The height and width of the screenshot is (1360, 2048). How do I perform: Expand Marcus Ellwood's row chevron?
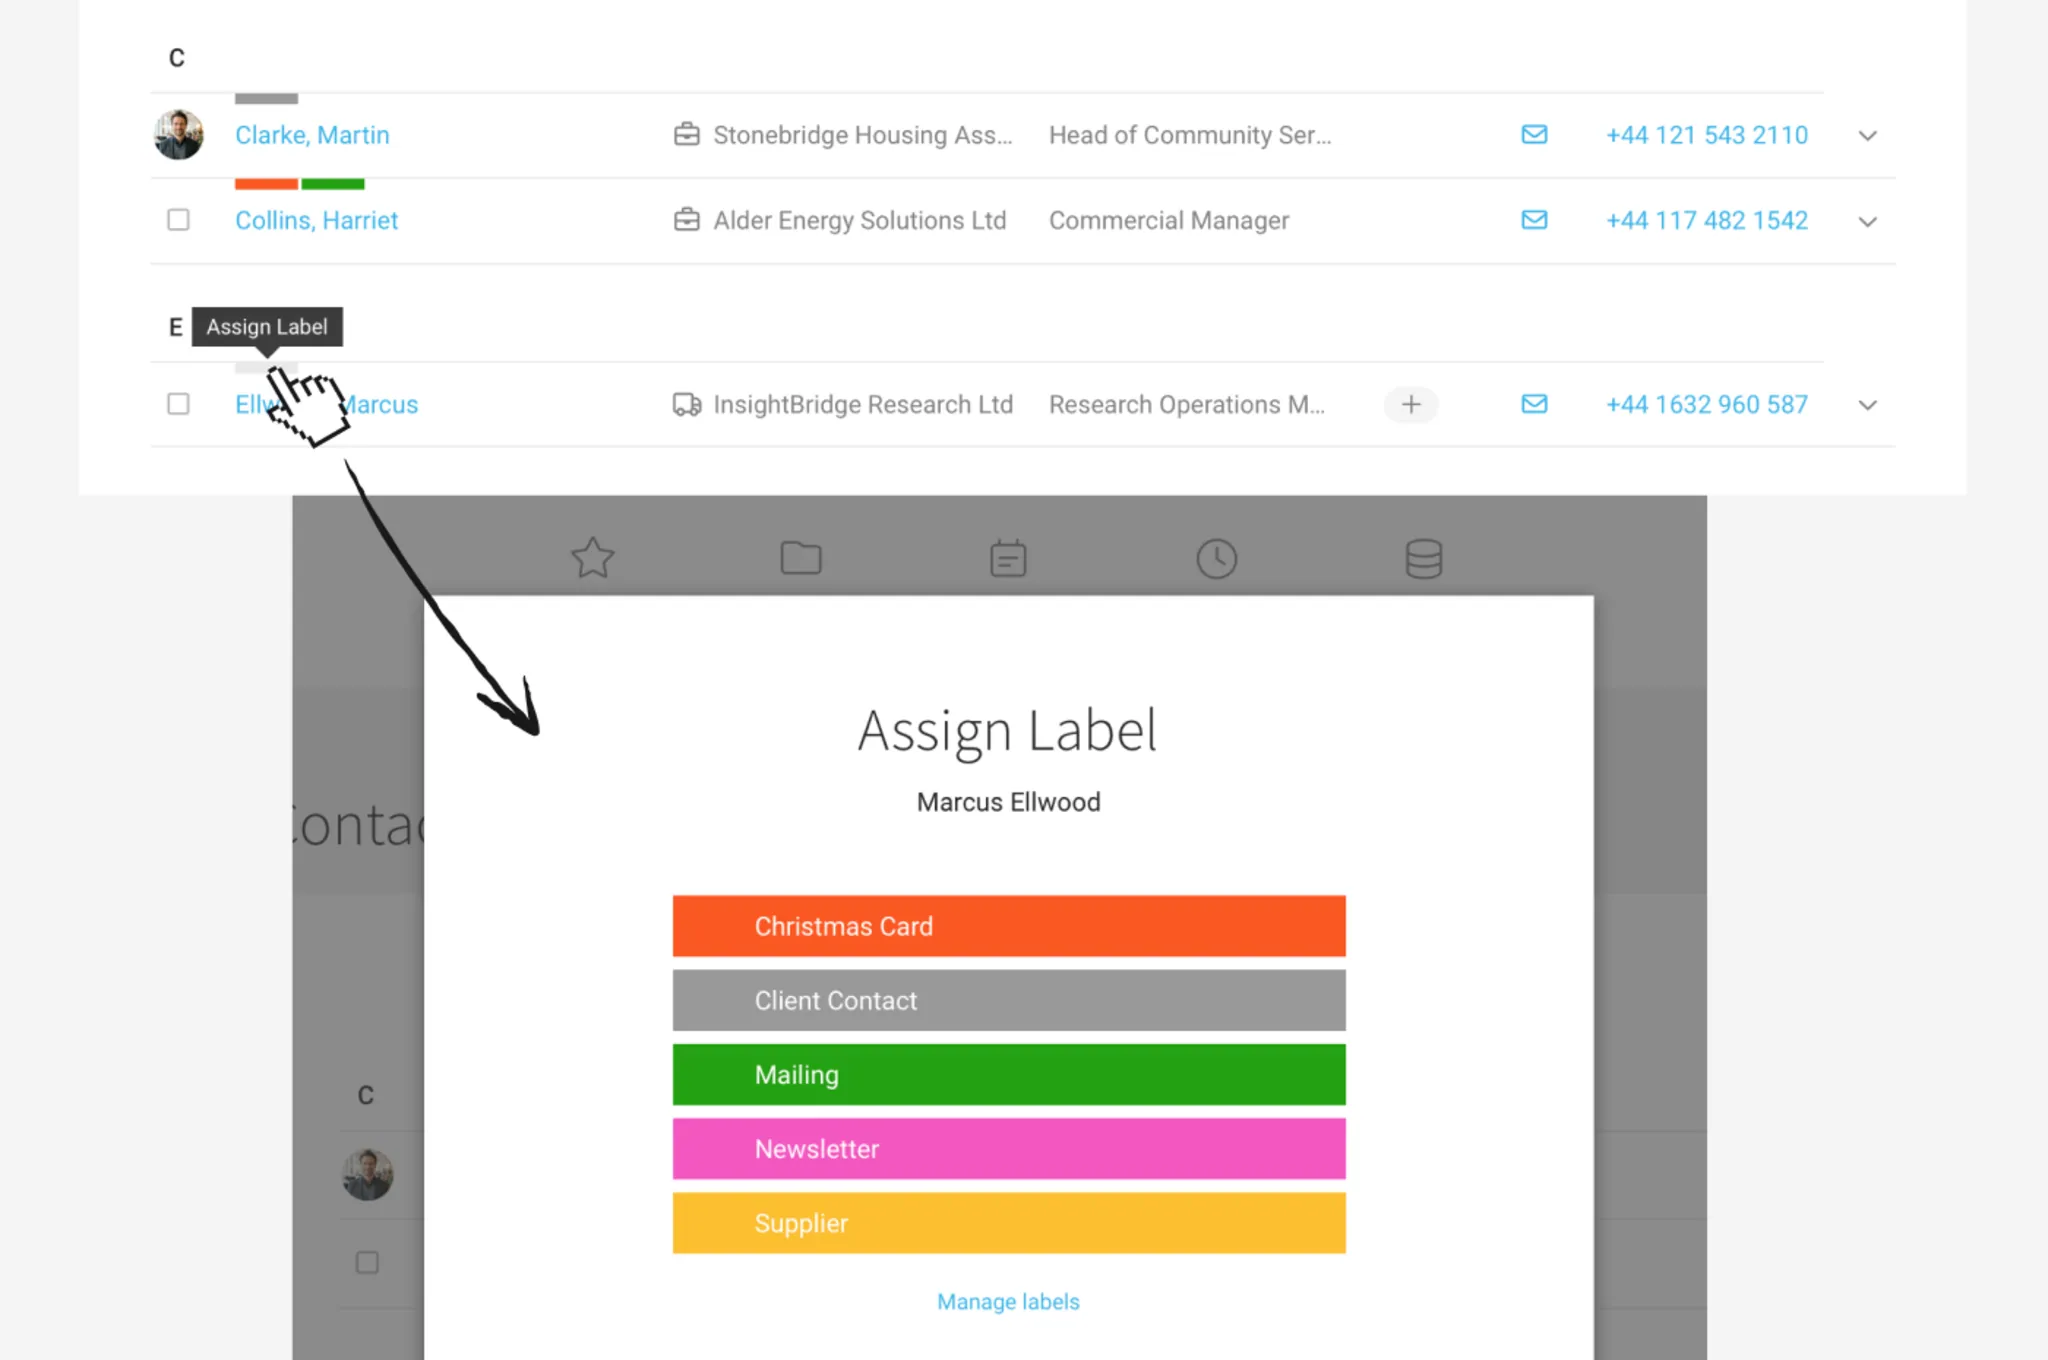click(x=1867, y=405)
